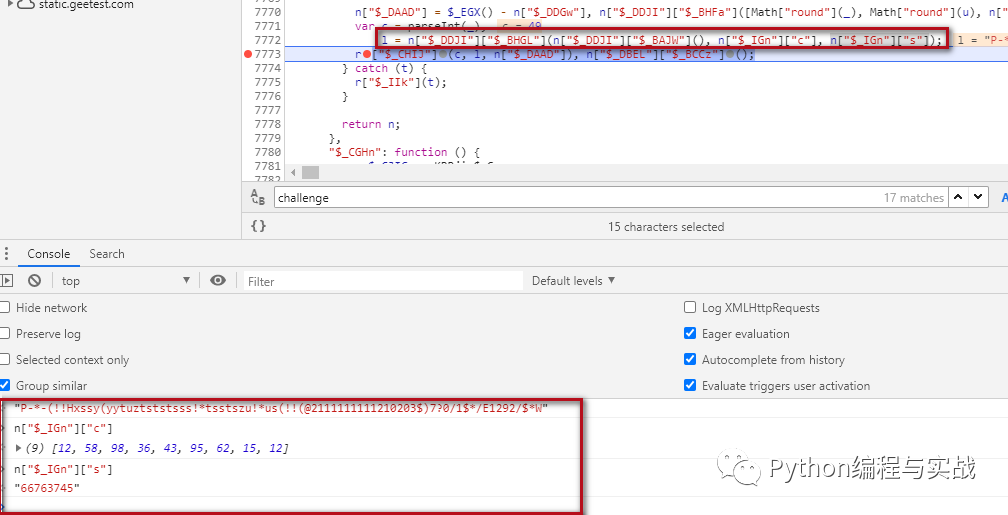Click line number 7776 gutter
Viewport: 1008px width, 515px height.
[x=267, y=96]
